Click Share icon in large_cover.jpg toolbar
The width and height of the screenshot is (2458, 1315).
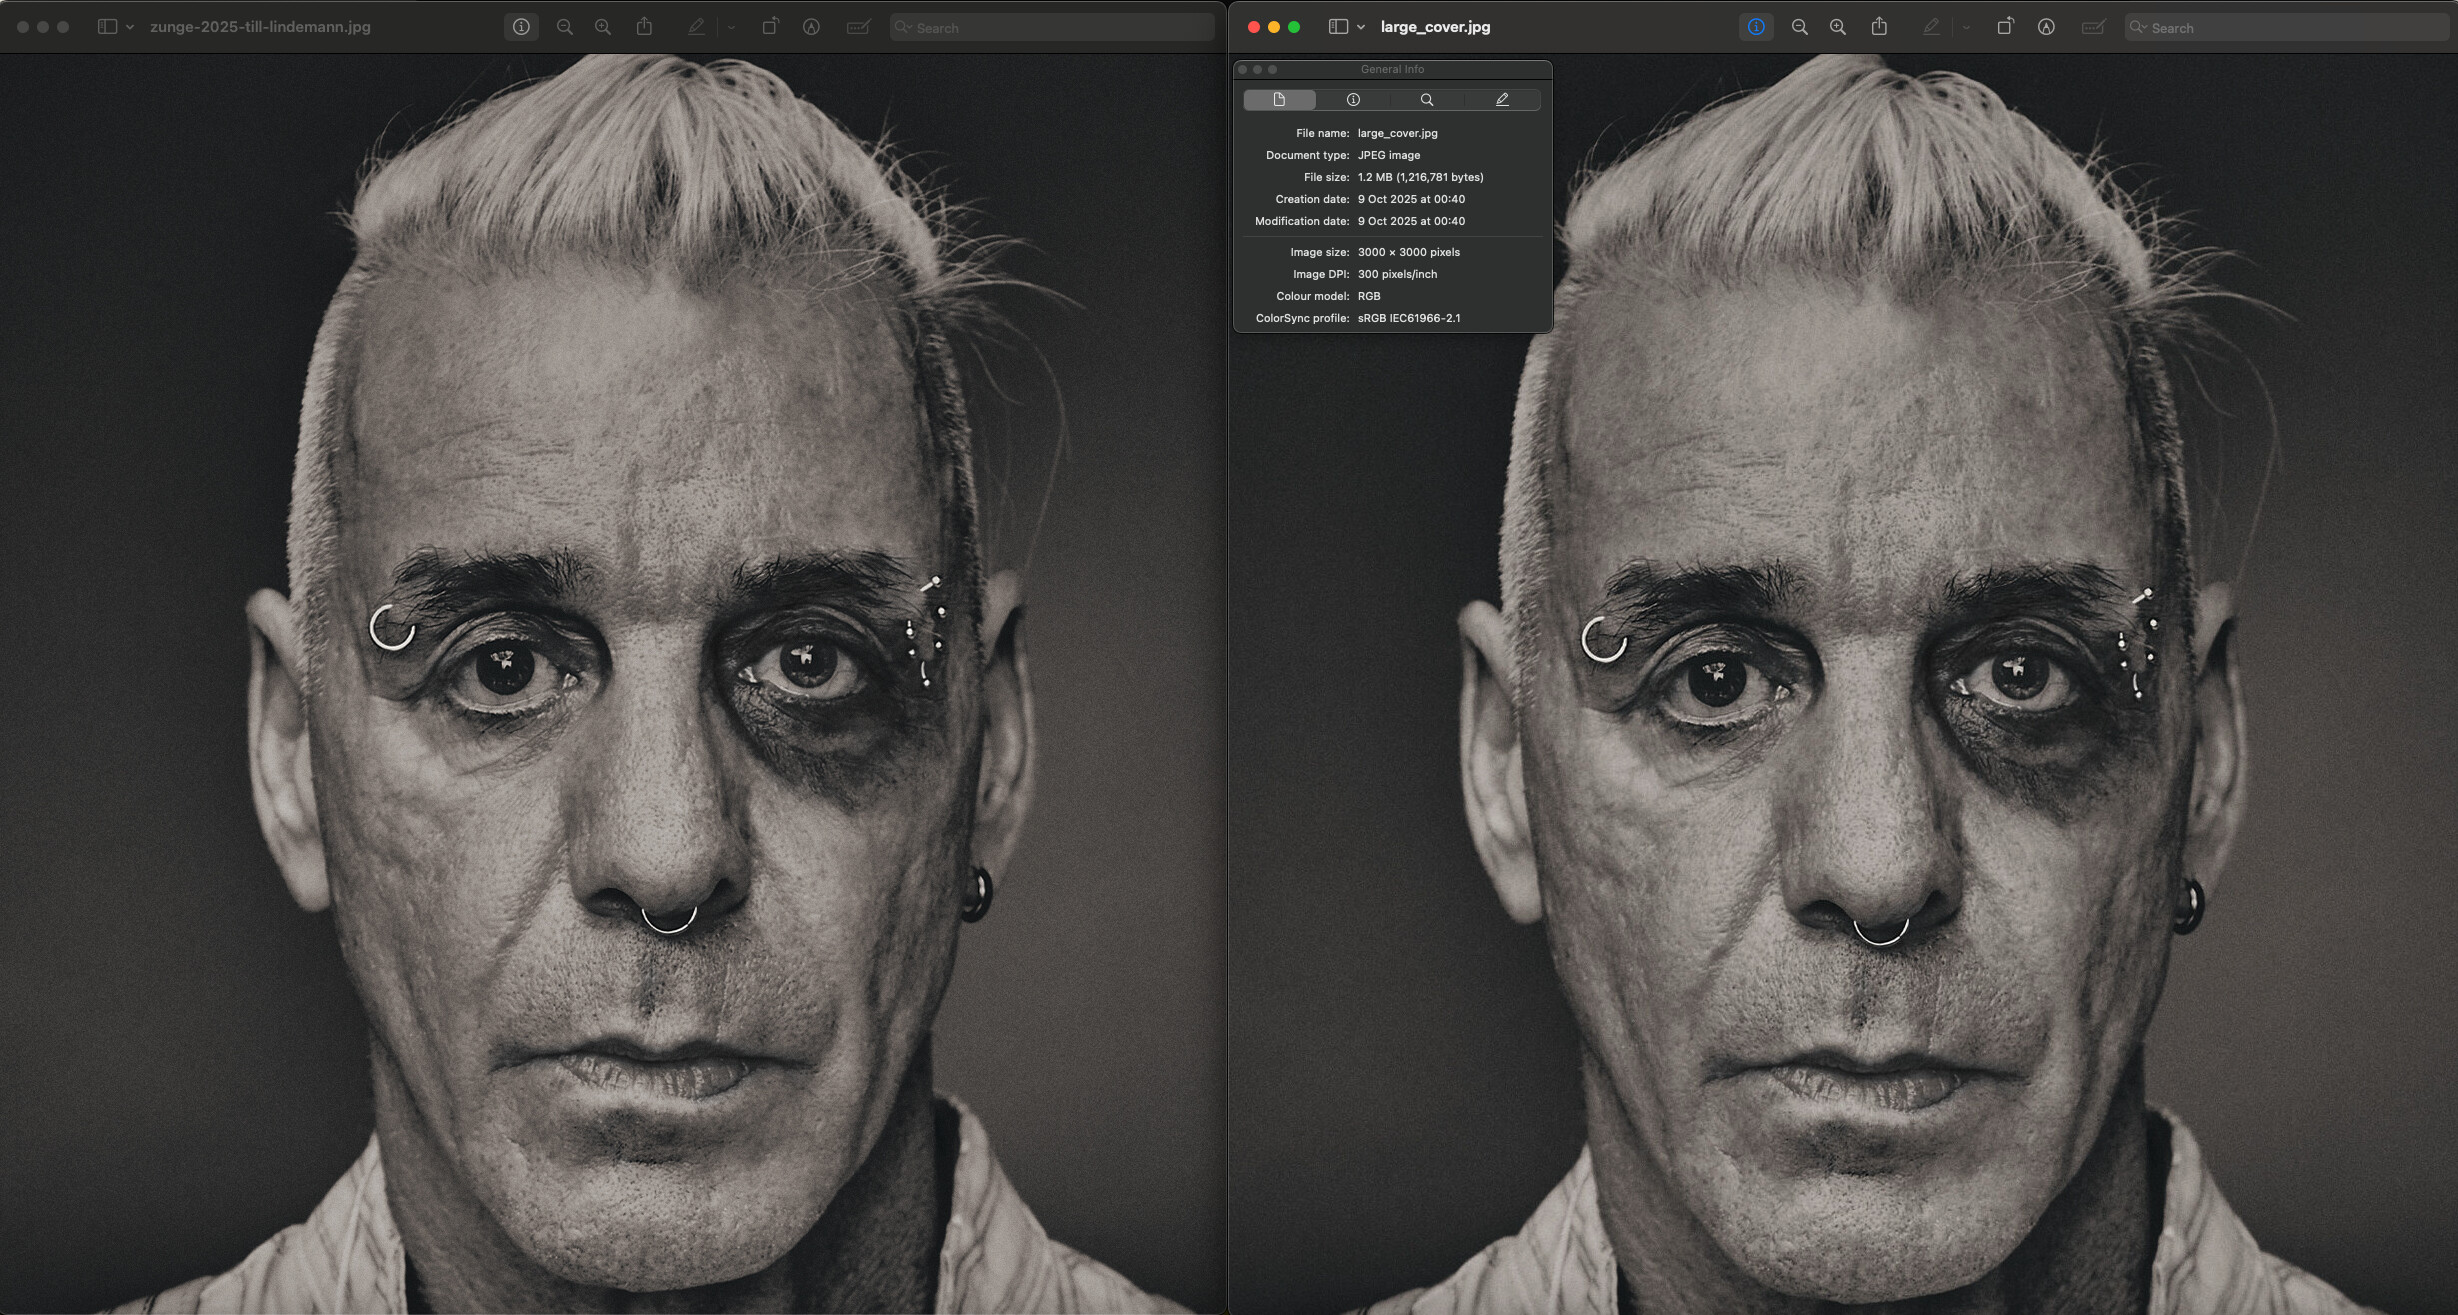[x=1879, y=27]
